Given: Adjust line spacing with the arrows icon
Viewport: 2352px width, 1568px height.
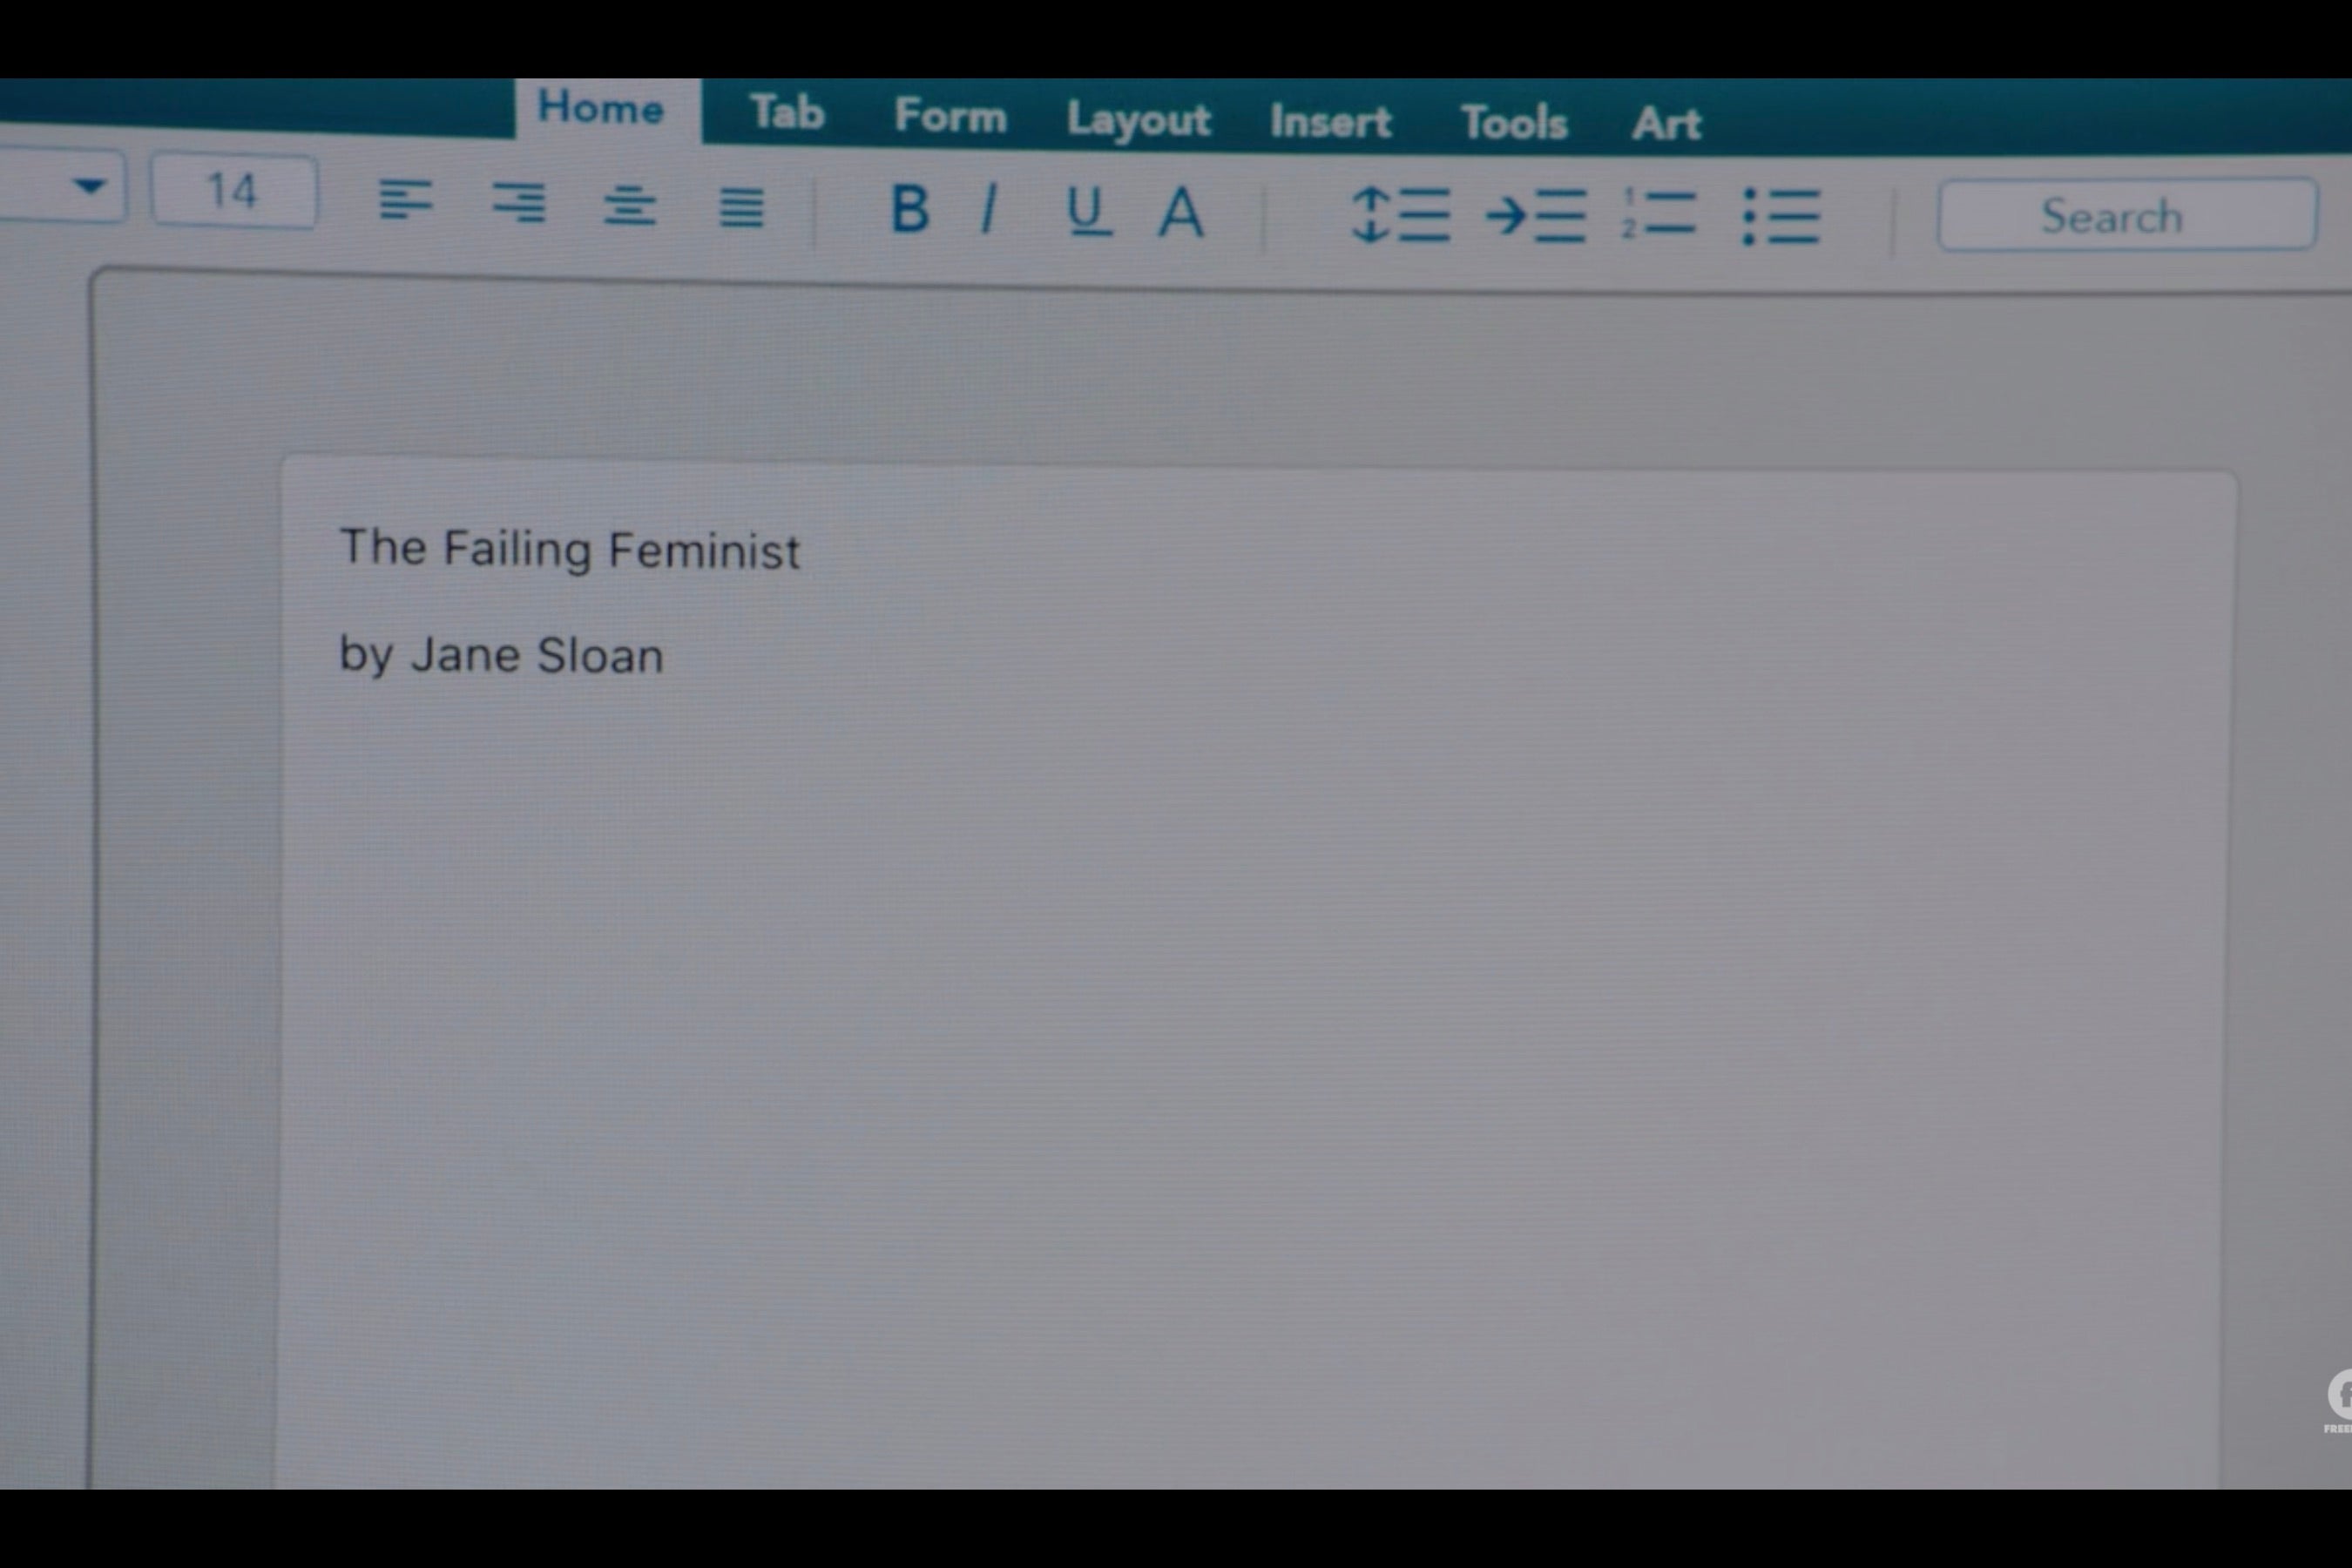Looking at the screenshot, I should click(1400, 215).
